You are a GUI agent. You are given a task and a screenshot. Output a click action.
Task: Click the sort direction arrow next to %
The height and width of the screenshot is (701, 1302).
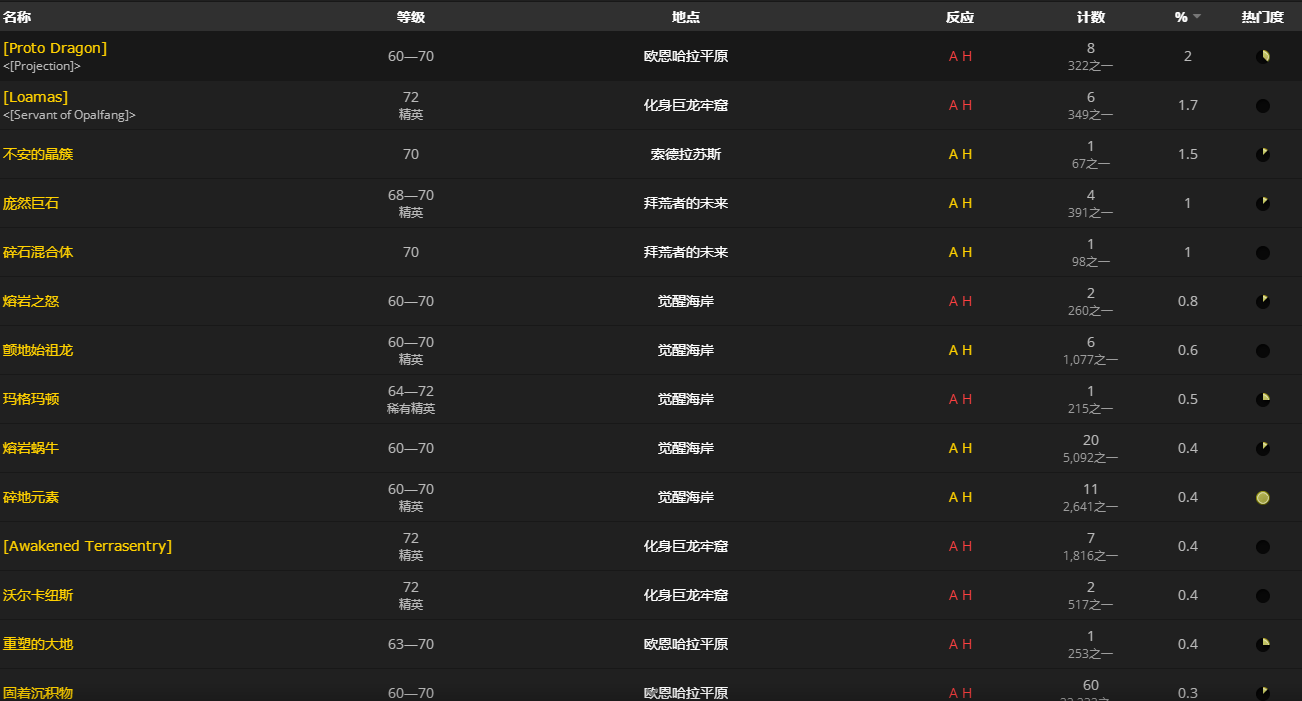tap(1196, 17)
